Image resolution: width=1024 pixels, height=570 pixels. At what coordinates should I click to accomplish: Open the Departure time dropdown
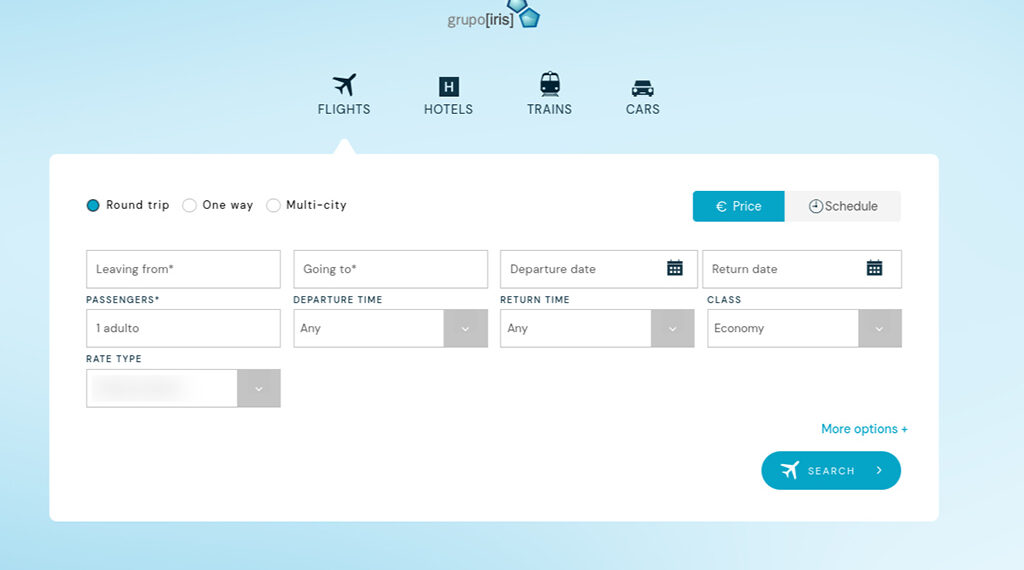pos(391,328)
